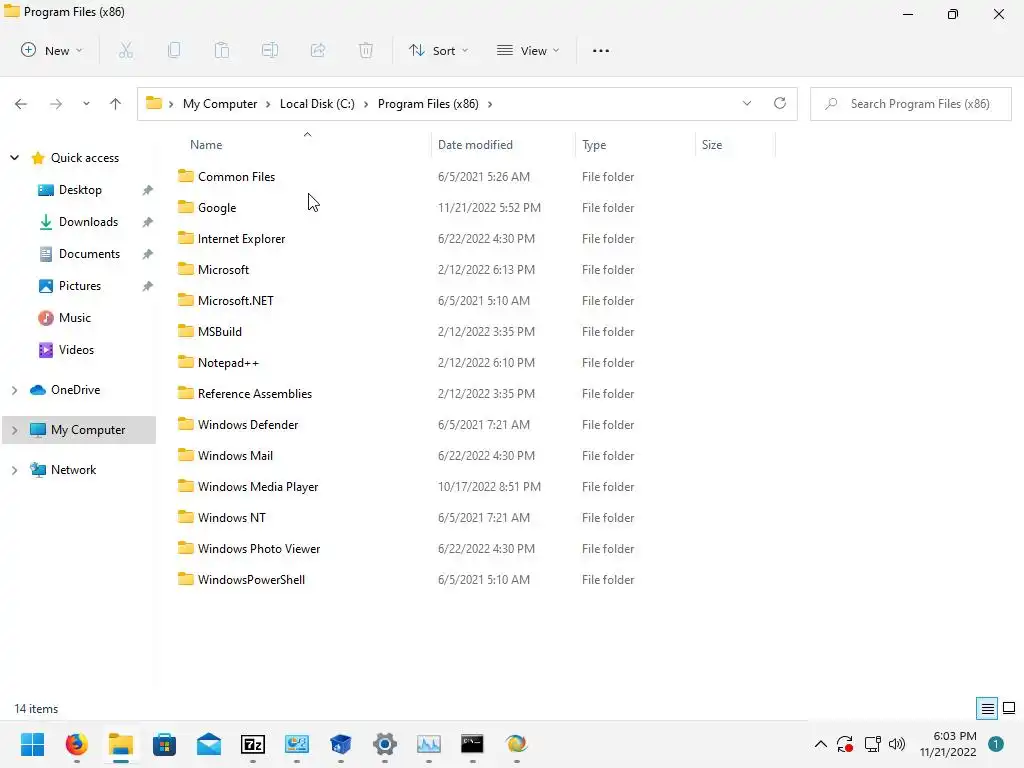Click Local Disk (C:) breadcrumb
1024x768 pixels.
[x=317, y=104]
